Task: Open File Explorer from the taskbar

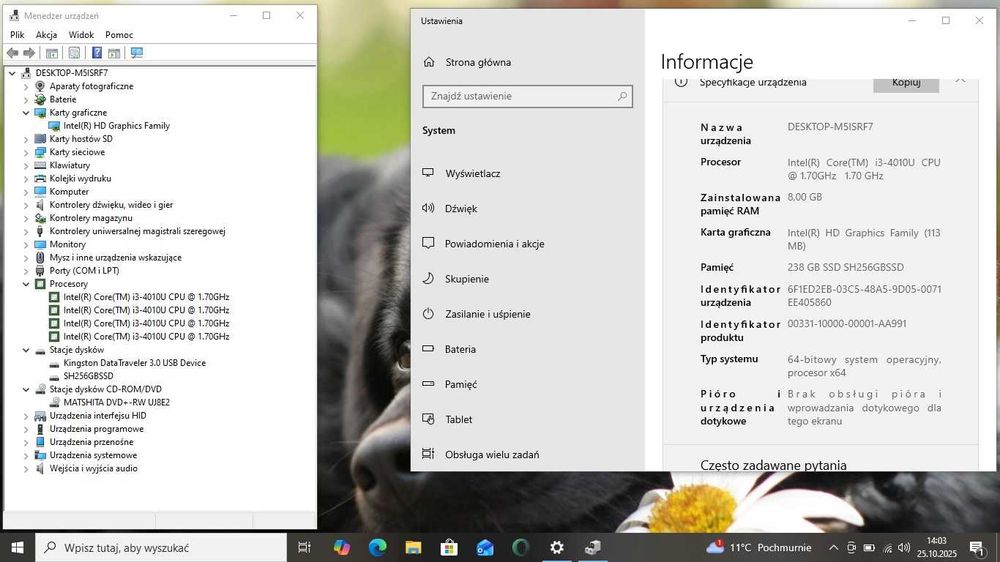Action: click(x=413, y=547)
